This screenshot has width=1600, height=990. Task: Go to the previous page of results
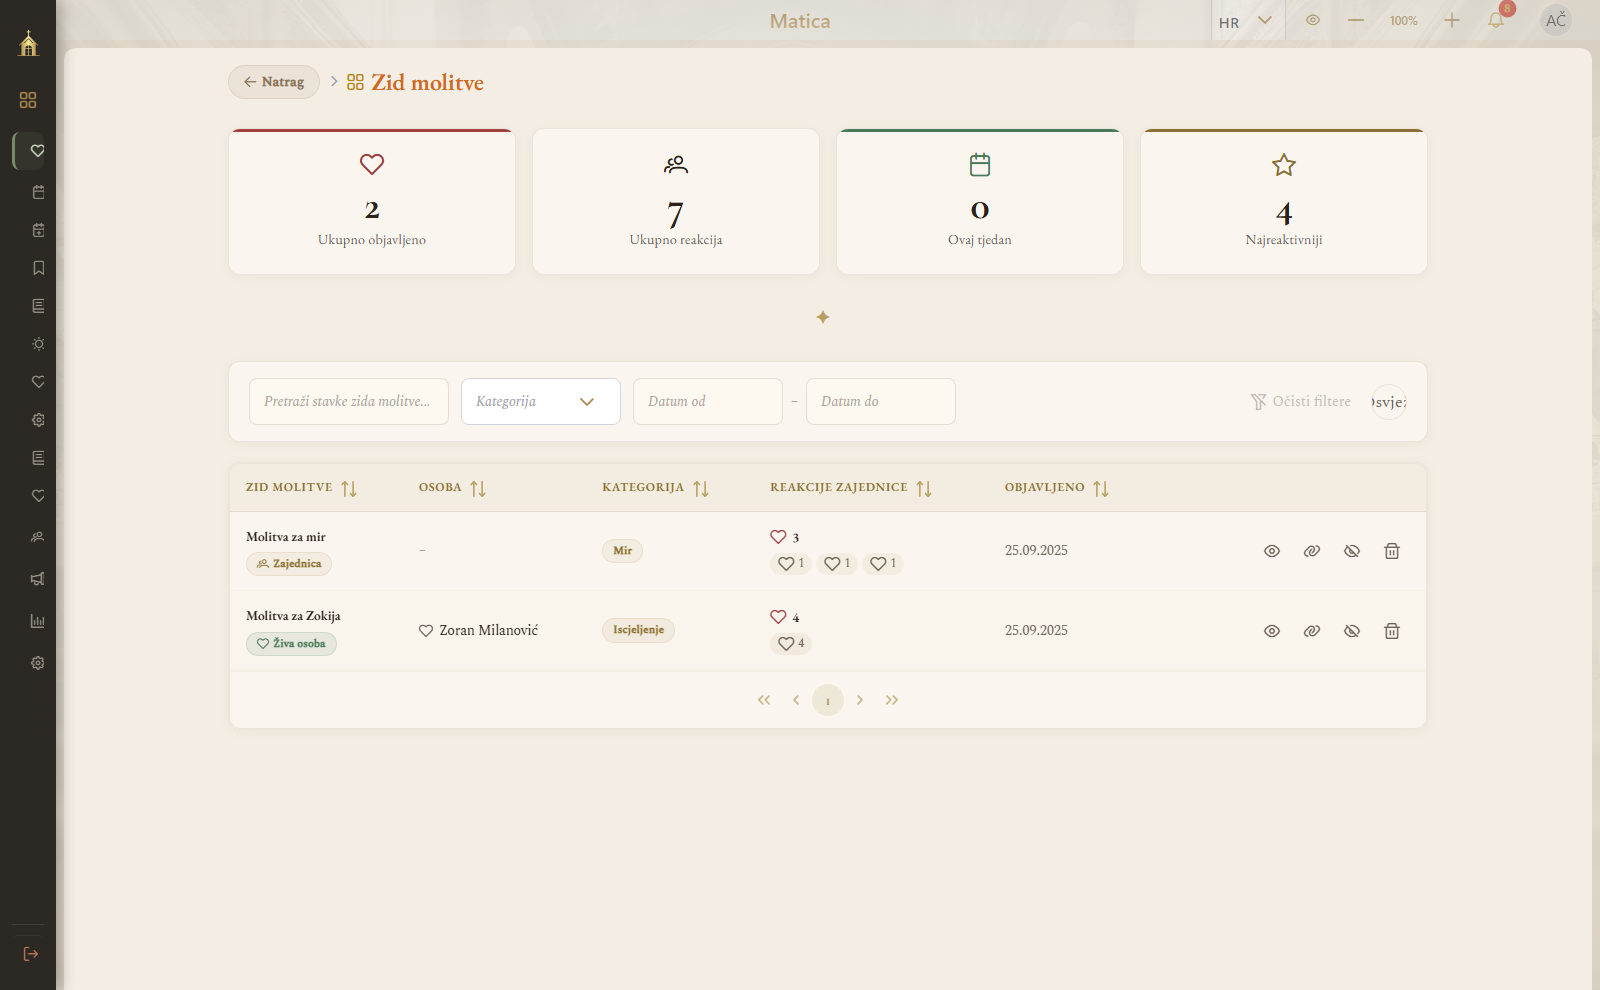(x=796, y=700)
